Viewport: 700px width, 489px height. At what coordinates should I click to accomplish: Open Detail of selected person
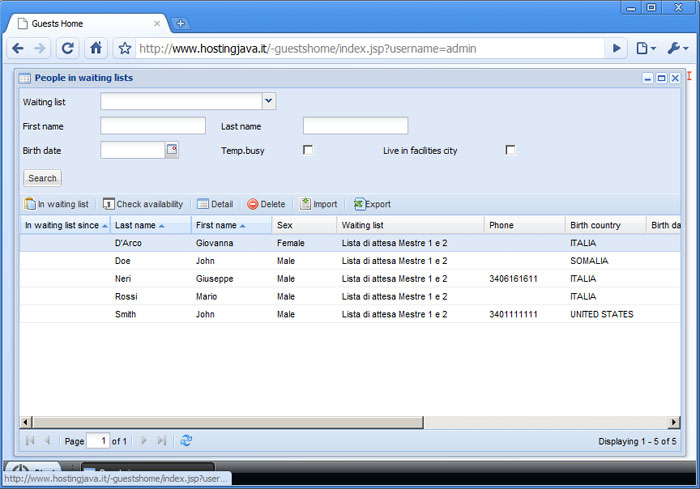tap(215, 204)
